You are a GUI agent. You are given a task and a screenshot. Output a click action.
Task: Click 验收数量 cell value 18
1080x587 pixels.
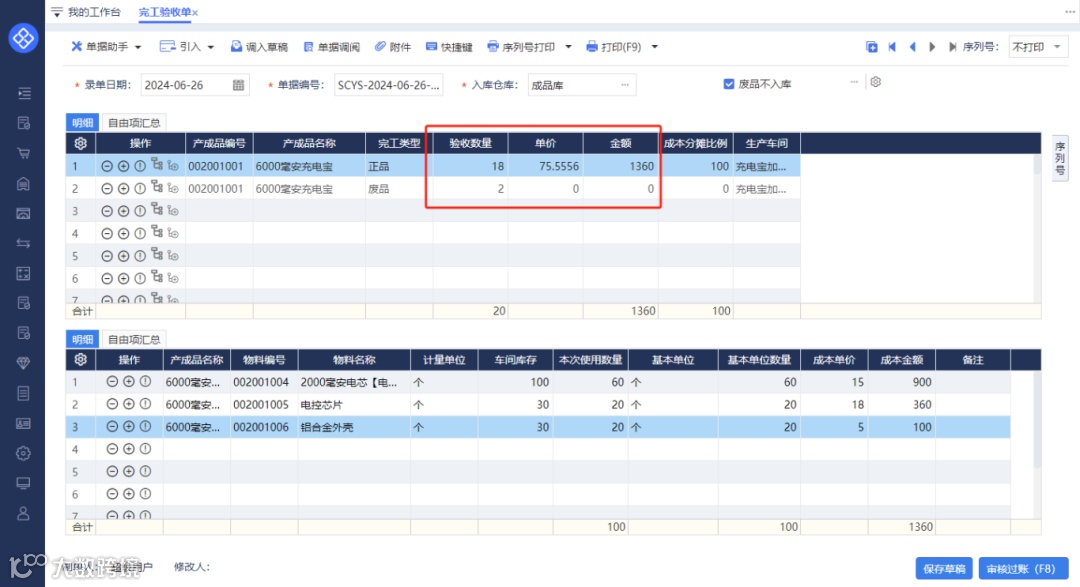tap(470, 166)
